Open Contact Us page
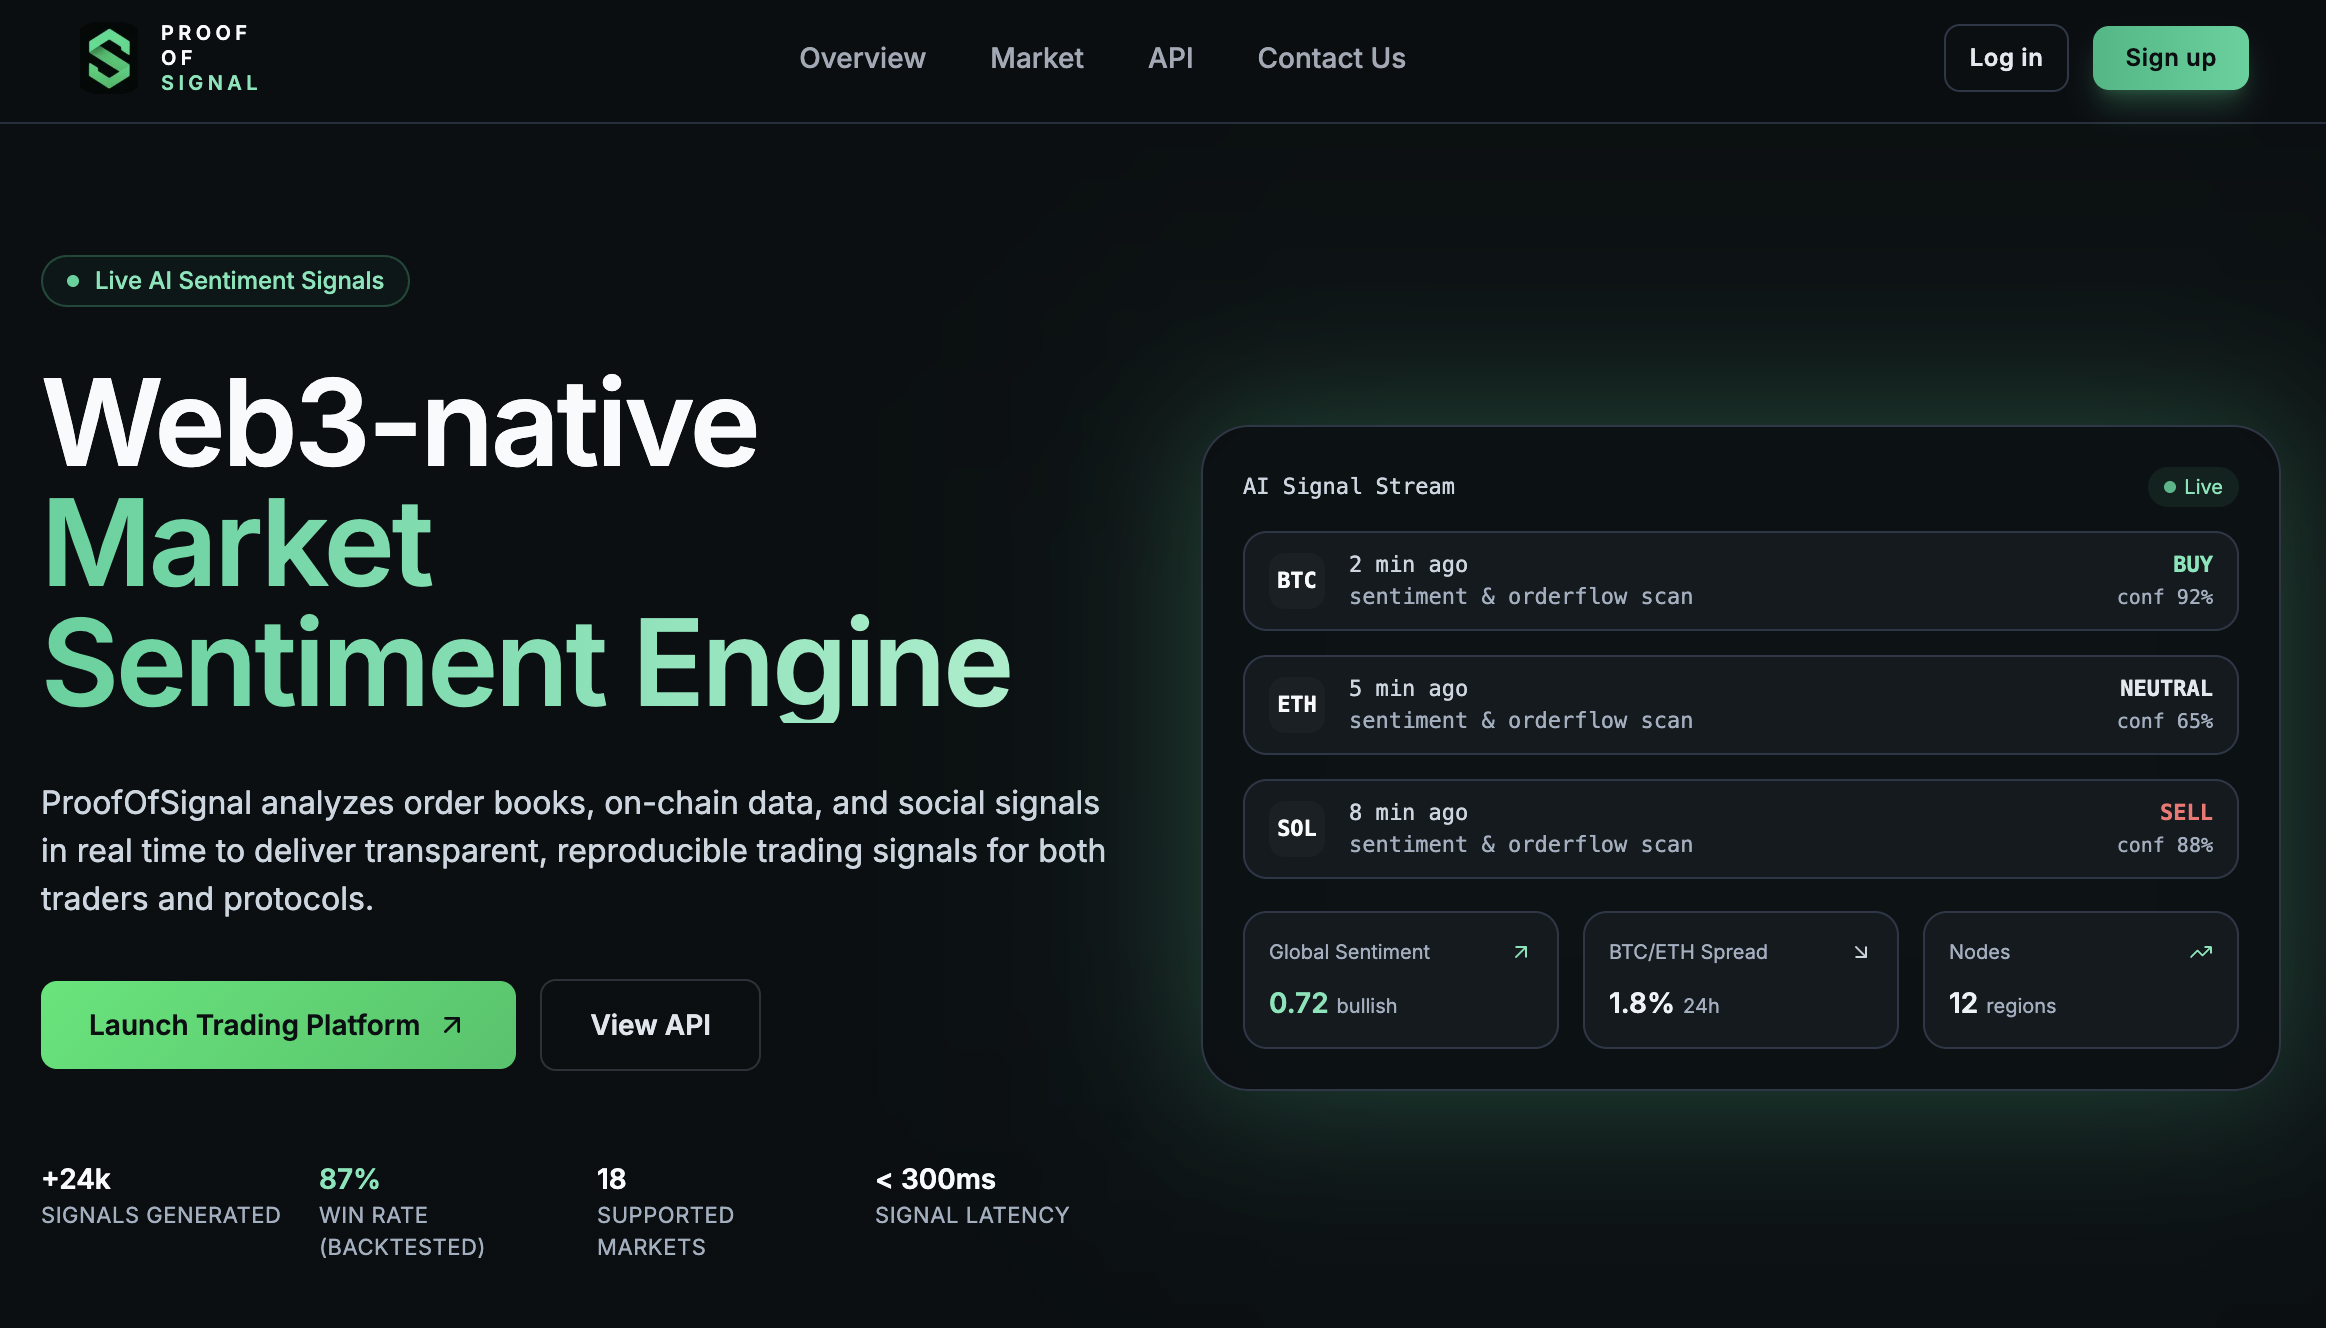The image size is (2326, 1328). (1331, 58)
